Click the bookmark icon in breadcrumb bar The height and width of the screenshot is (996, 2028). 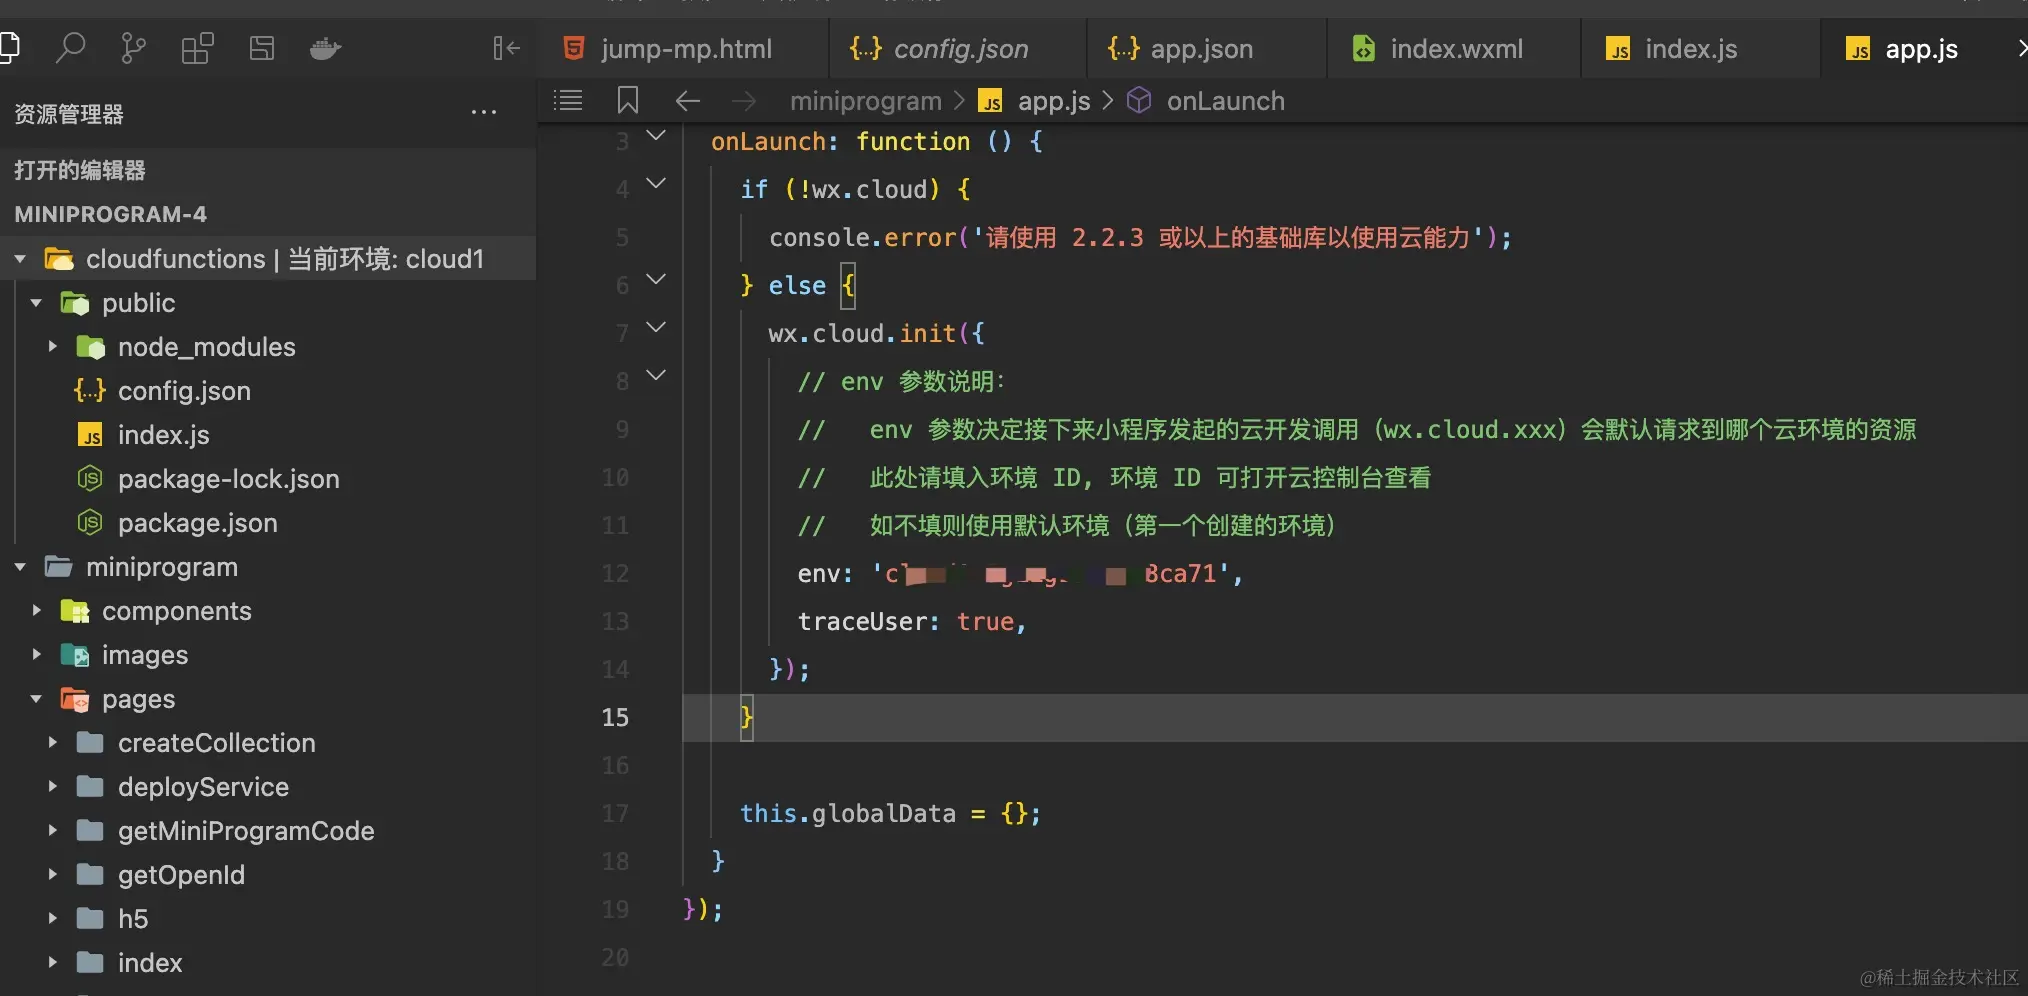[x=627, y=100]
